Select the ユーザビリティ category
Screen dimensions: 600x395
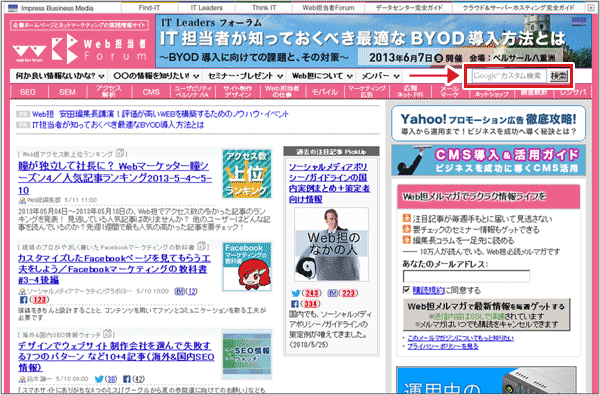[193, 91]
